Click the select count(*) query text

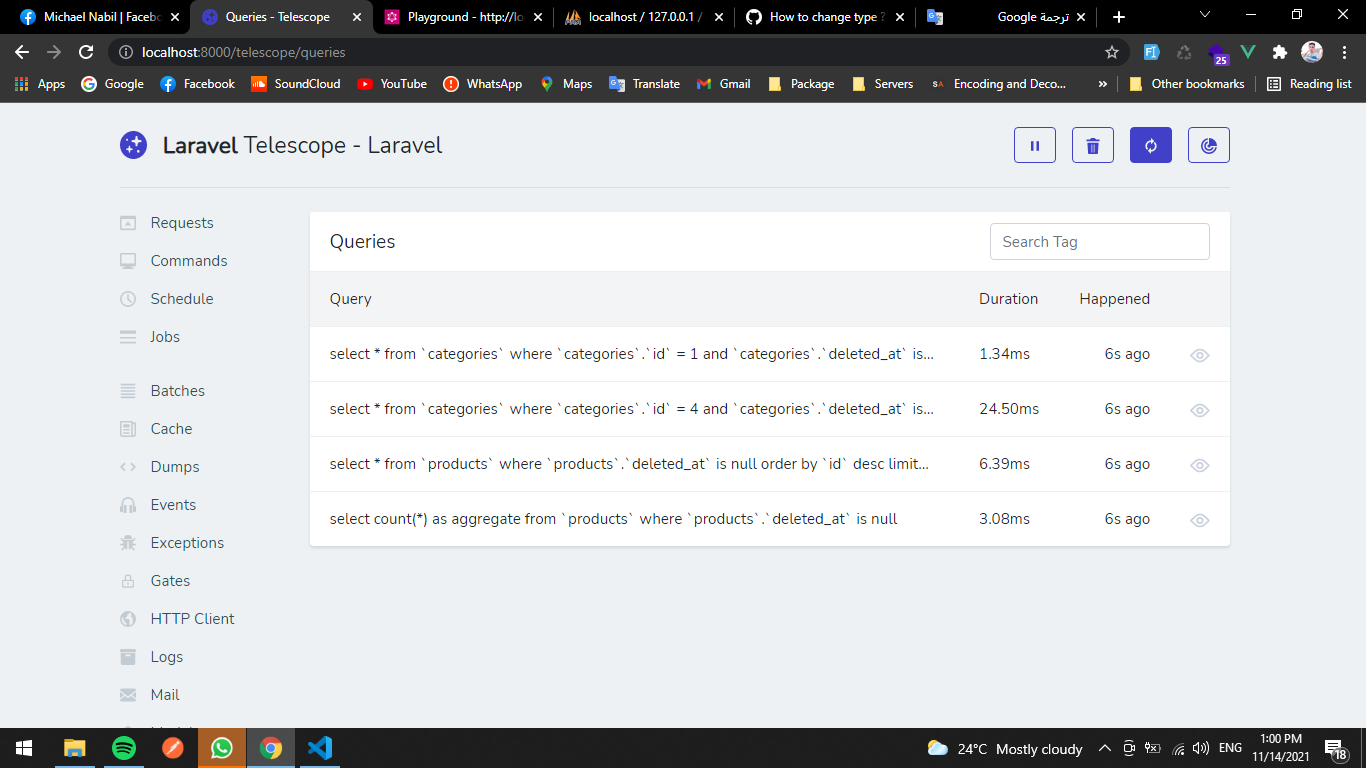point(613,519)
